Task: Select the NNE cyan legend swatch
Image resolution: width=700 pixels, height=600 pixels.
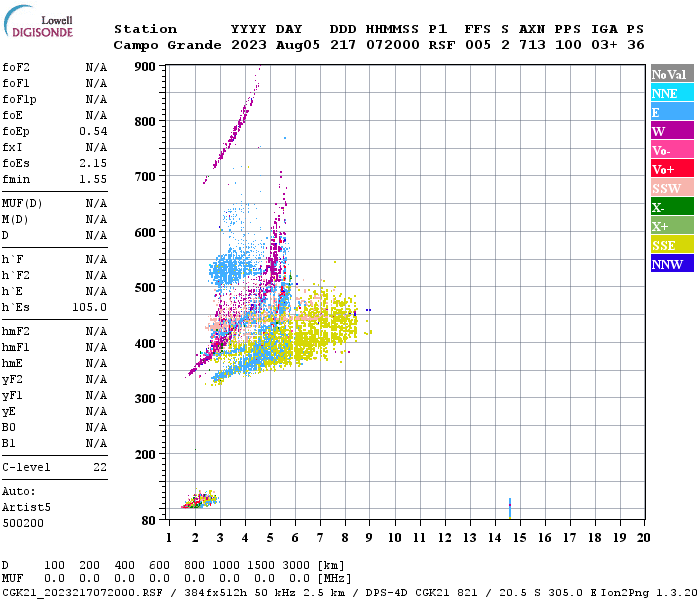Action: (672, 93)
